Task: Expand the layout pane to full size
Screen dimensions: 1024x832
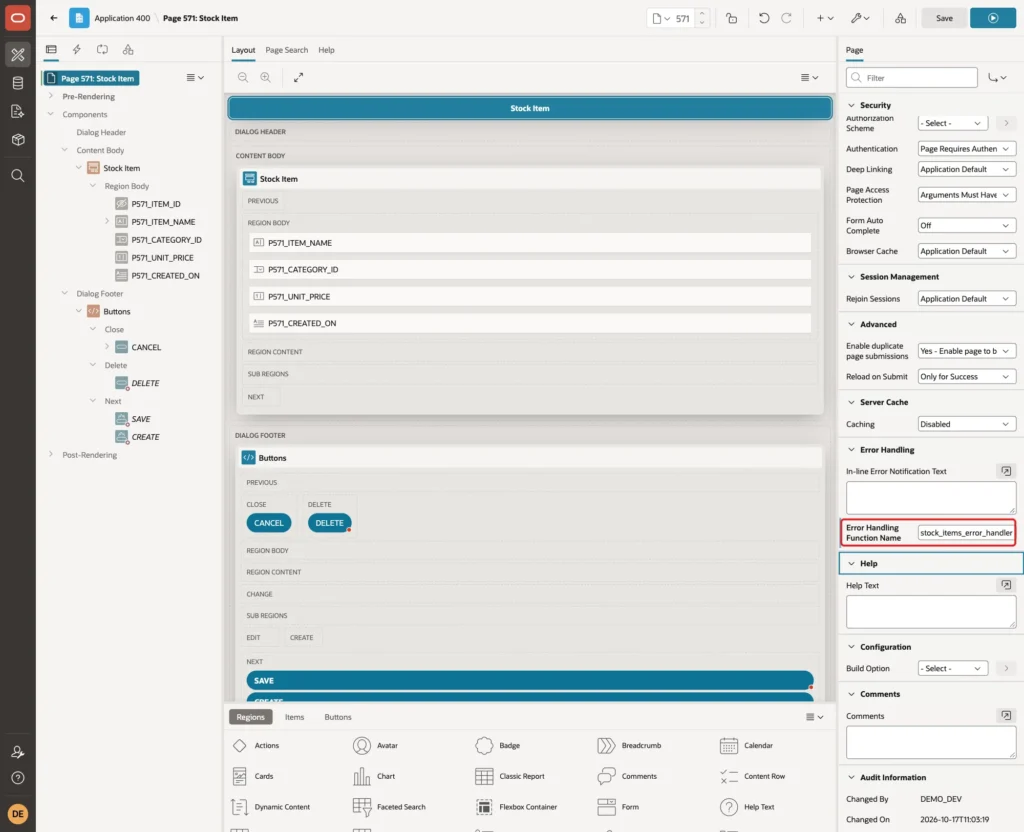Action: [298, 77]
